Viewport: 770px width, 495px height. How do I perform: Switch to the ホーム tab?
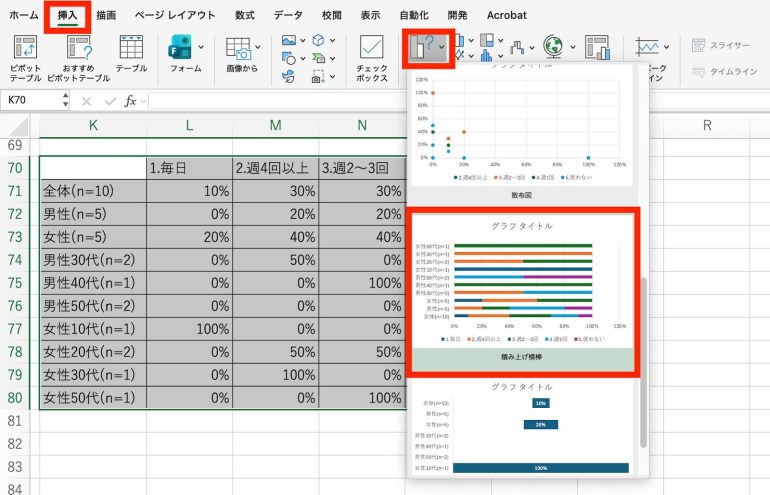(23, 15)
